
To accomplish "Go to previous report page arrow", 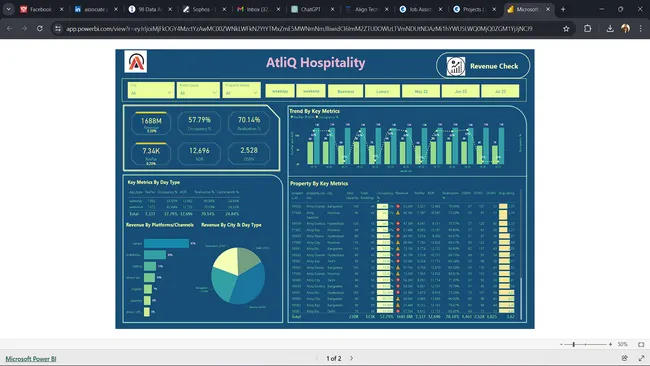I will coord(317,358).
